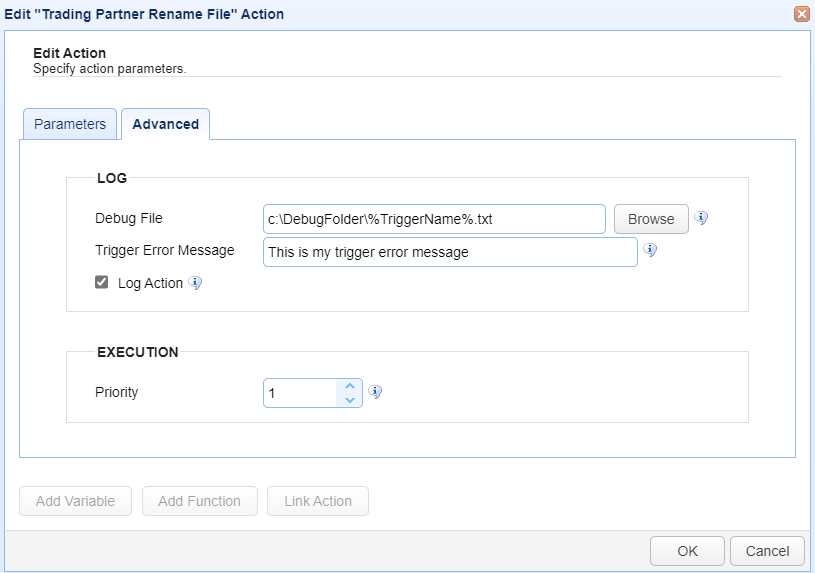Click the Add Variable button
This screenshot has width=815, height=573.
(75, 501)
